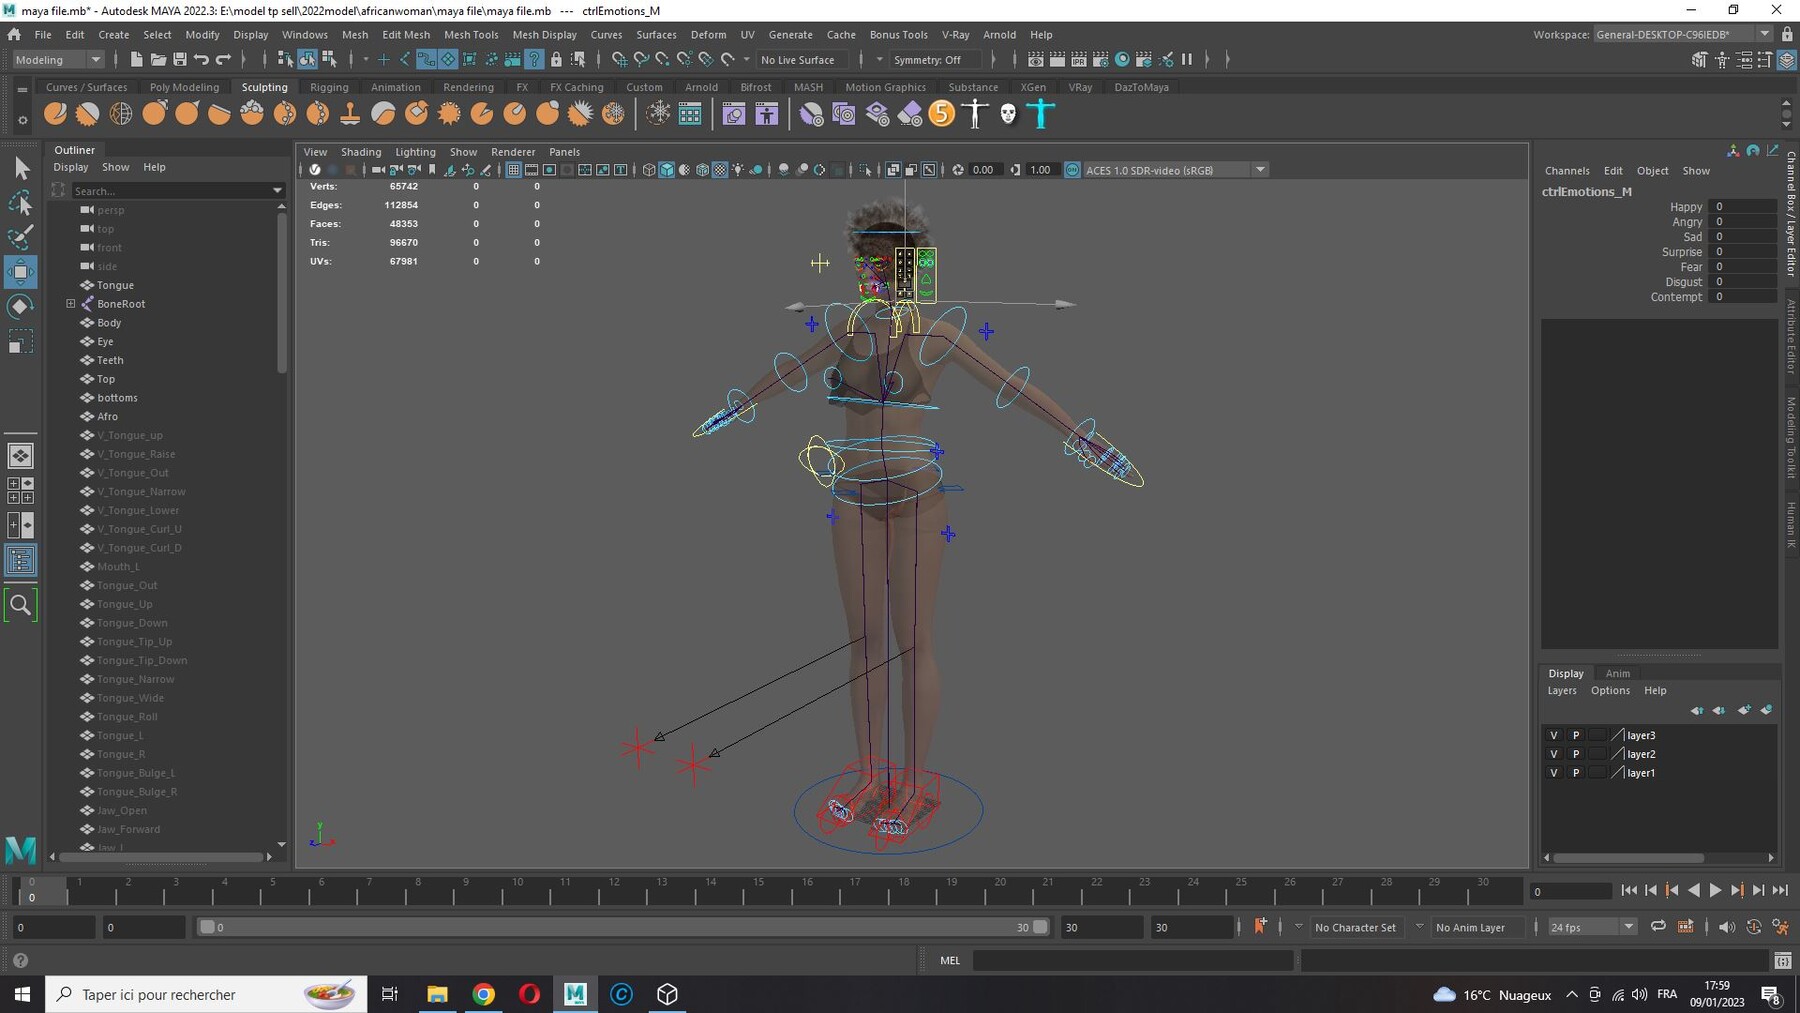Pick the Paint selection tool
This screenshot has width=1800, height=1013.
[x=21, y=237]
